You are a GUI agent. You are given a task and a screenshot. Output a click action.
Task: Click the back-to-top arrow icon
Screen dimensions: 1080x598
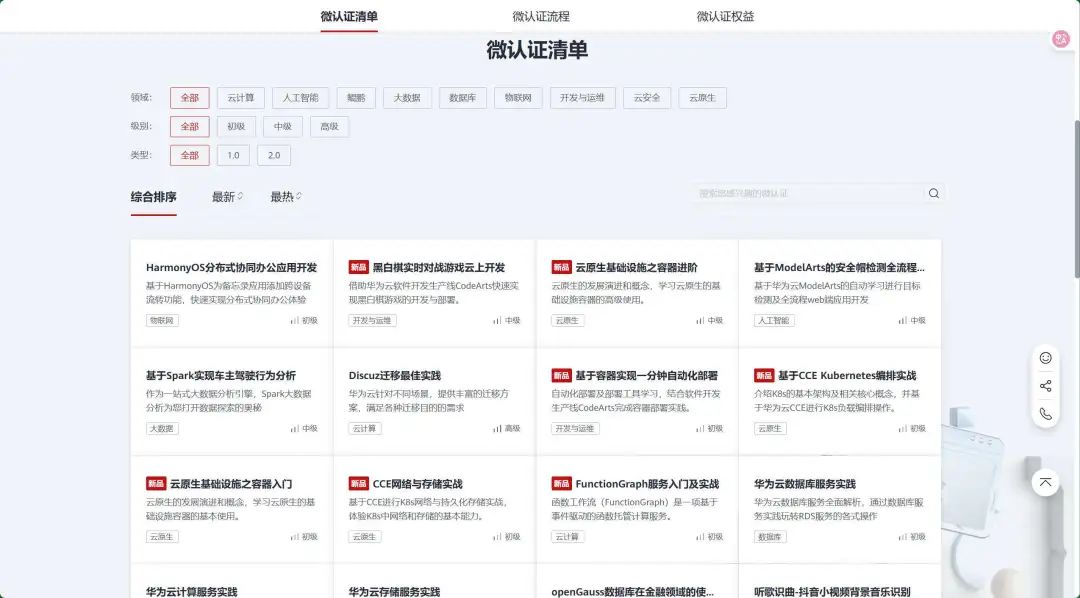[1046, 482]
